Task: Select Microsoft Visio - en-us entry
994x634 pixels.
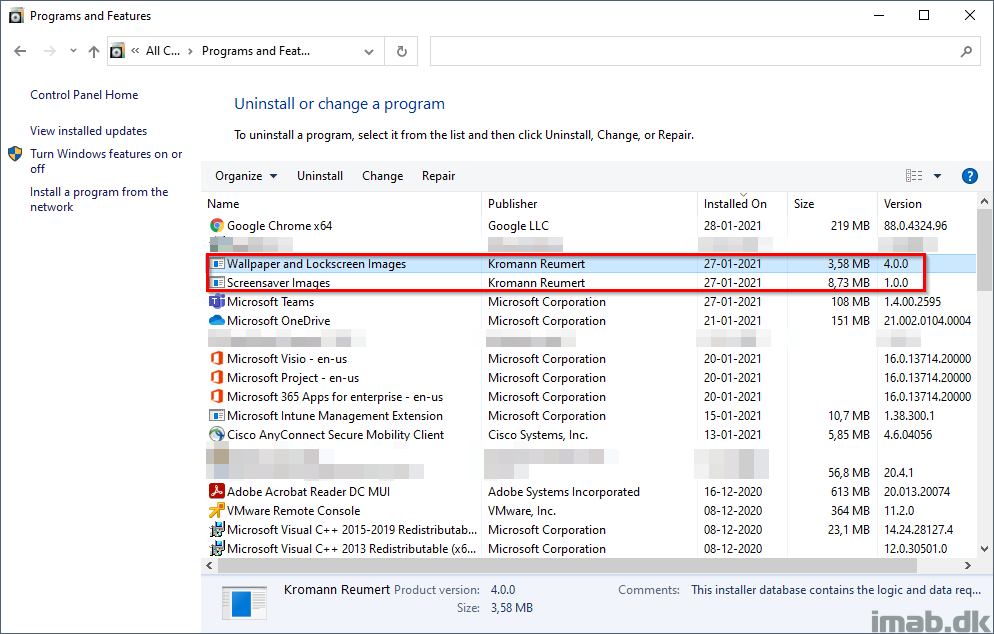Action: click(x=287, y=359)
